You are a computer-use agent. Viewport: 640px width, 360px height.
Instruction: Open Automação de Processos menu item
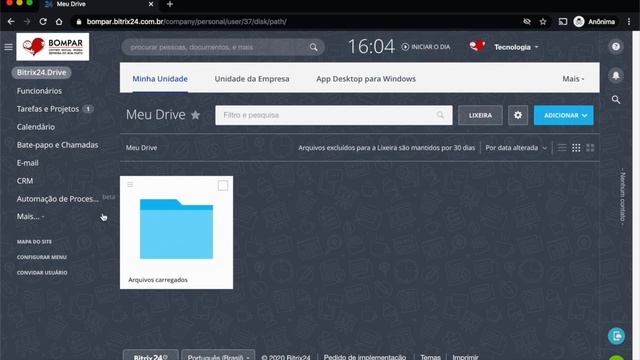(58, 199)
